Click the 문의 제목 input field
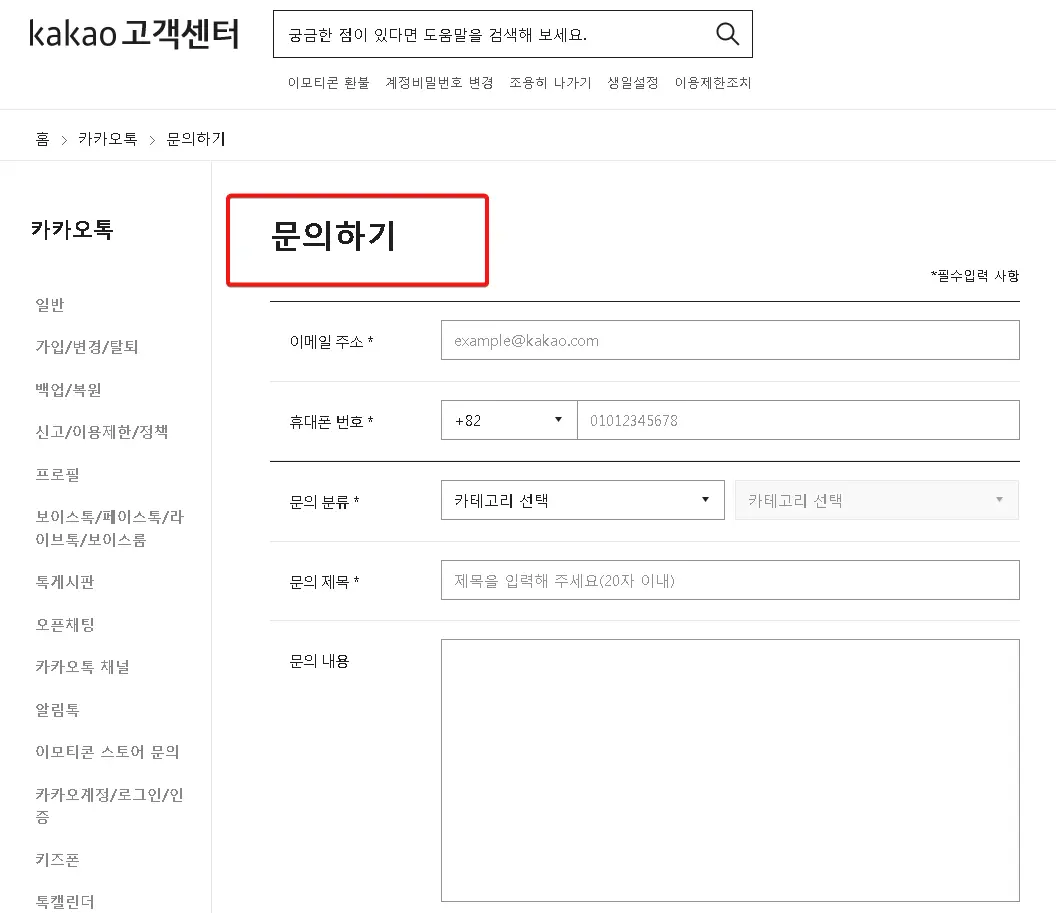Viewport: 1056px width, 913px height. pyautogui.click(x=730, y=580)
